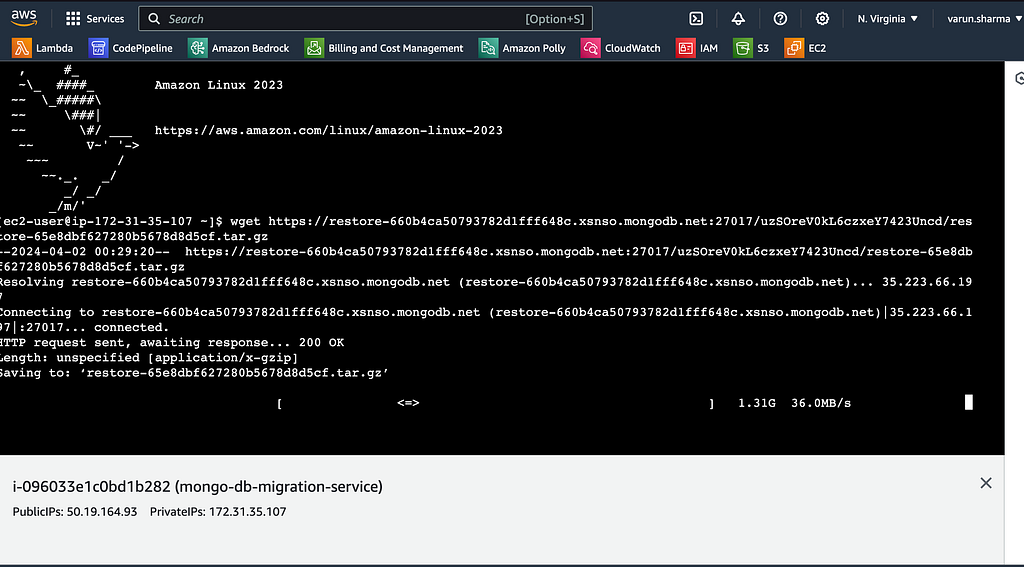Click the 36.0MB/s download speed text
The width and height of the screenshot is (1024, 567).
pos(821,403)
